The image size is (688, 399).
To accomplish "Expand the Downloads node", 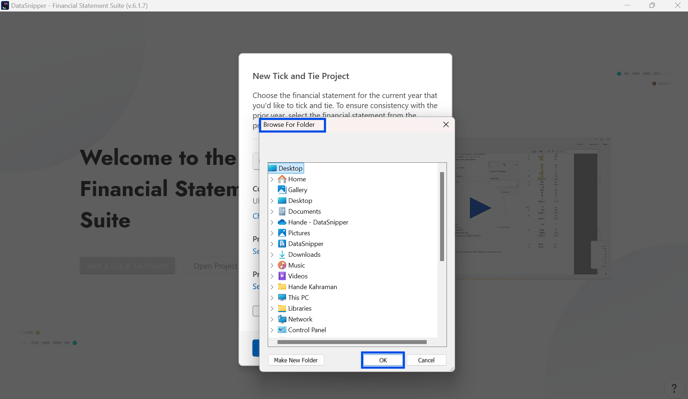I will point(272,254).
